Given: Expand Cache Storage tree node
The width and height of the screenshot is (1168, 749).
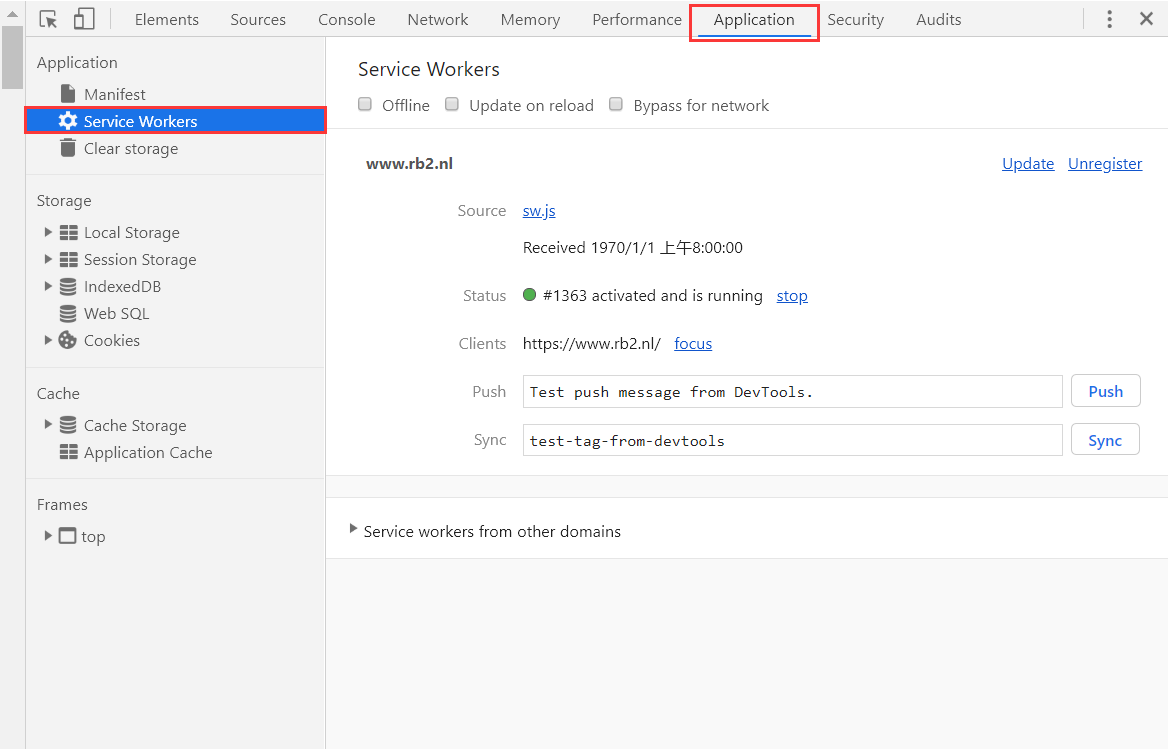Looking at the screenshot, I should (48, 424).
